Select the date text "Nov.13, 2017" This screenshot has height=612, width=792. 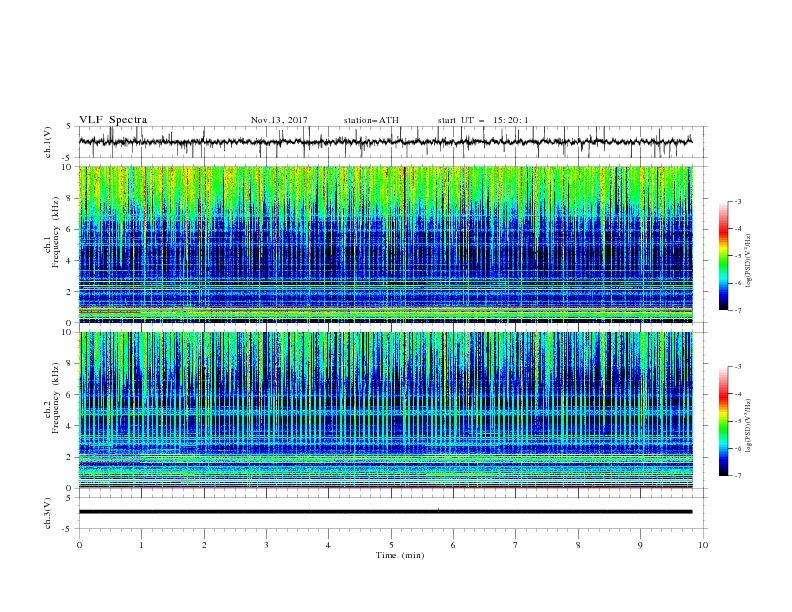point(279,120)
